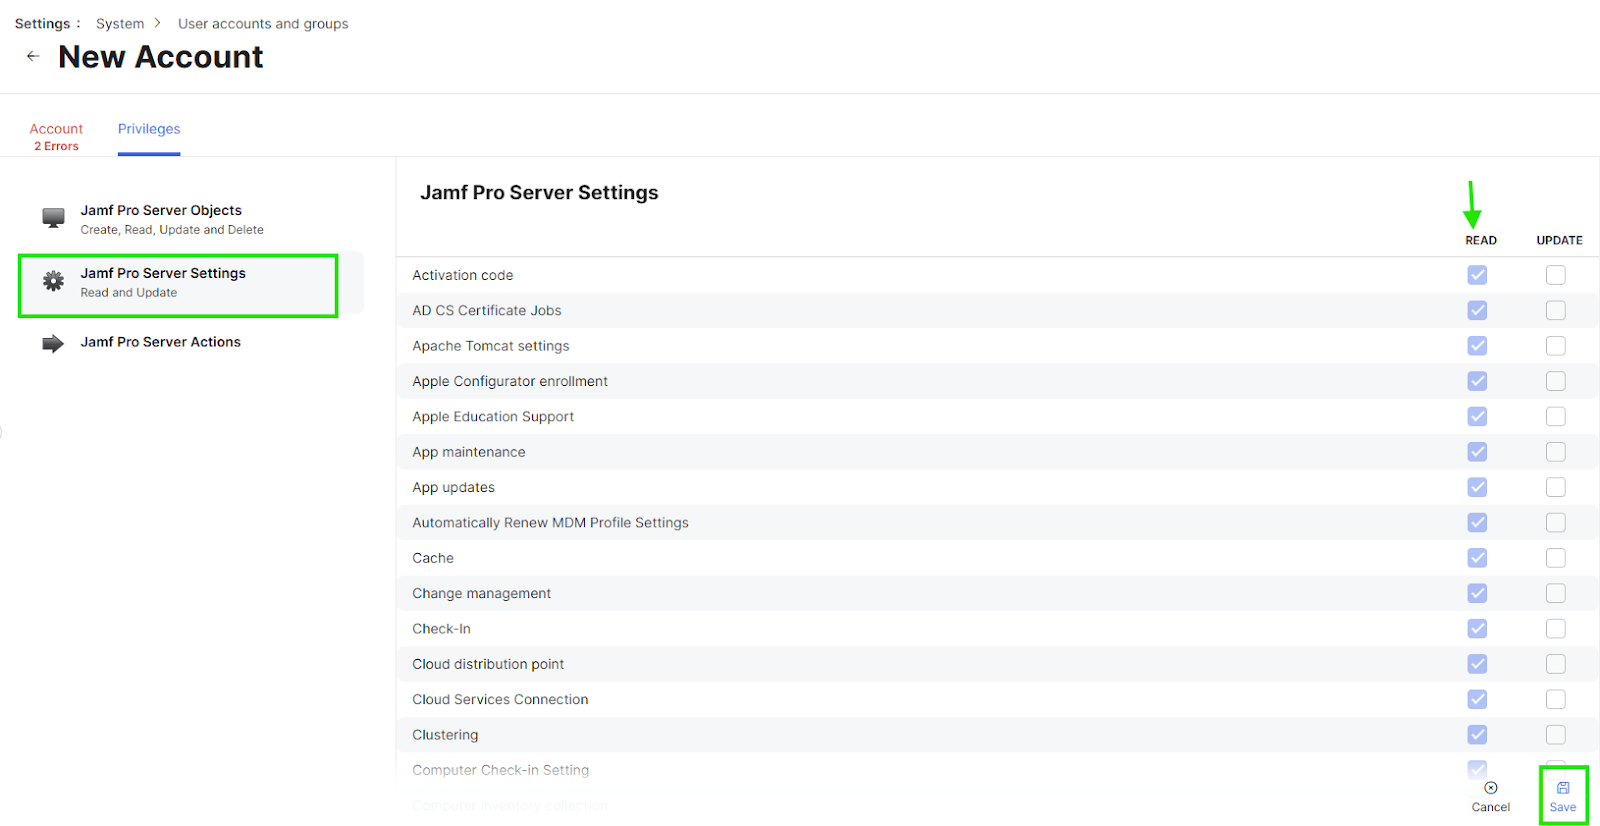This screenshot has width=1600, height=826.
Task: Uncheck Read for Apple Configurator enrollment
Action: [x=1477, y=381]
